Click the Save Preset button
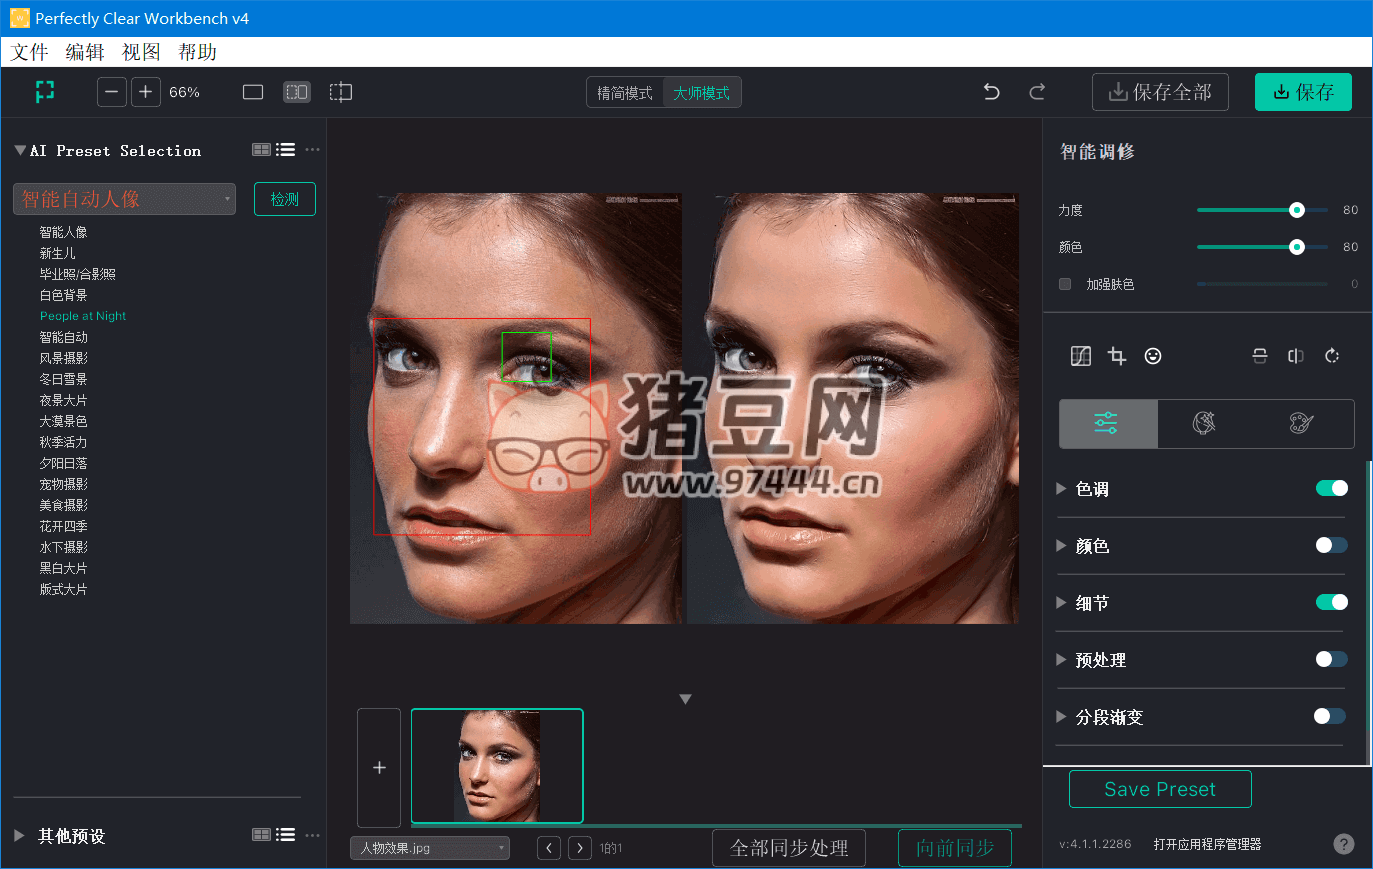 coord(1160,789)
